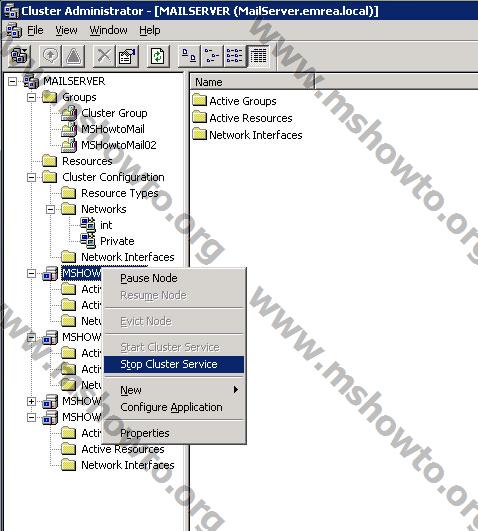Collapse the Groups folder
478x531 pixels.
point(32,98)
